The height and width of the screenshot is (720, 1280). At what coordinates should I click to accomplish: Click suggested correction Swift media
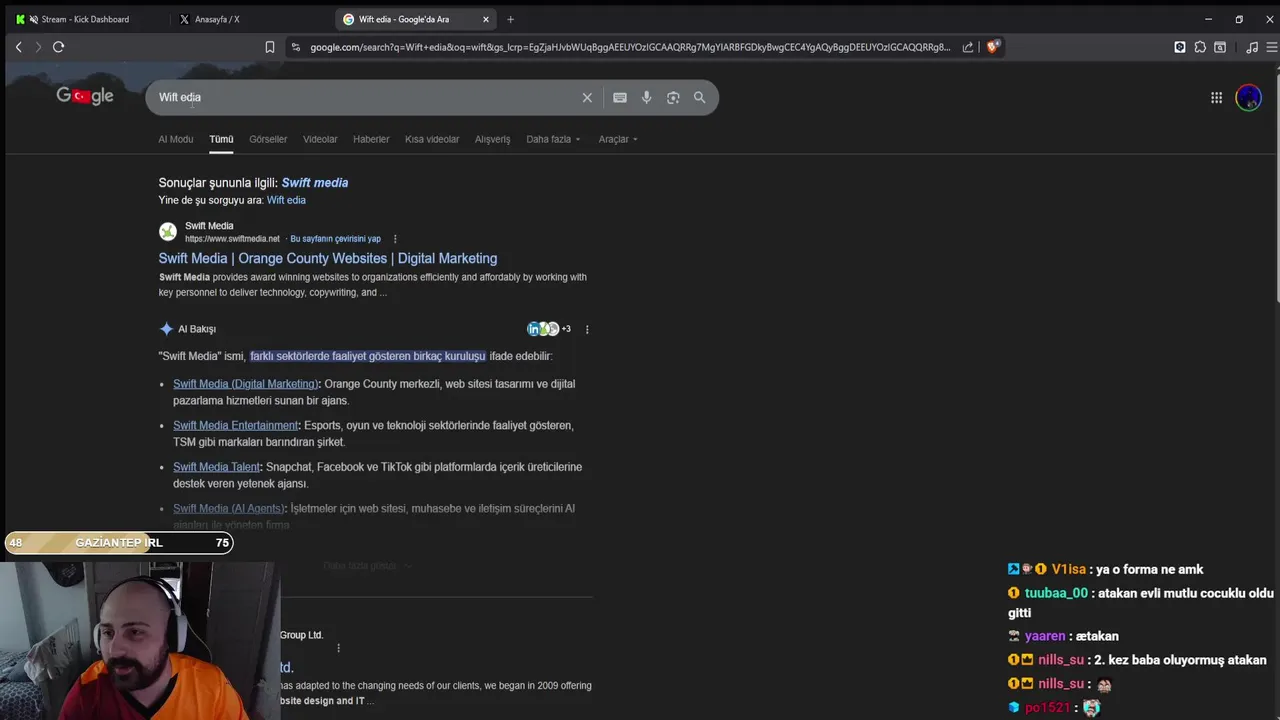point(315,183)
